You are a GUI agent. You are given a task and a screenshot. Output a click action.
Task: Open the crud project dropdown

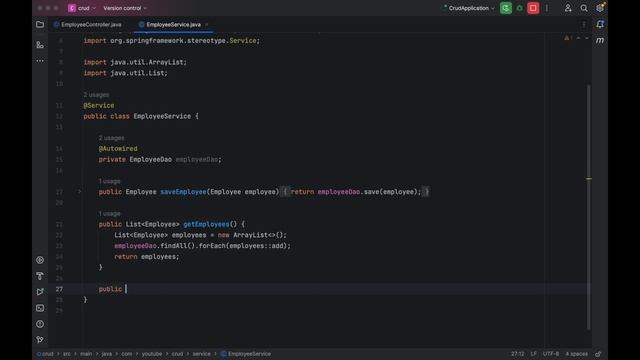coord(82,8)
